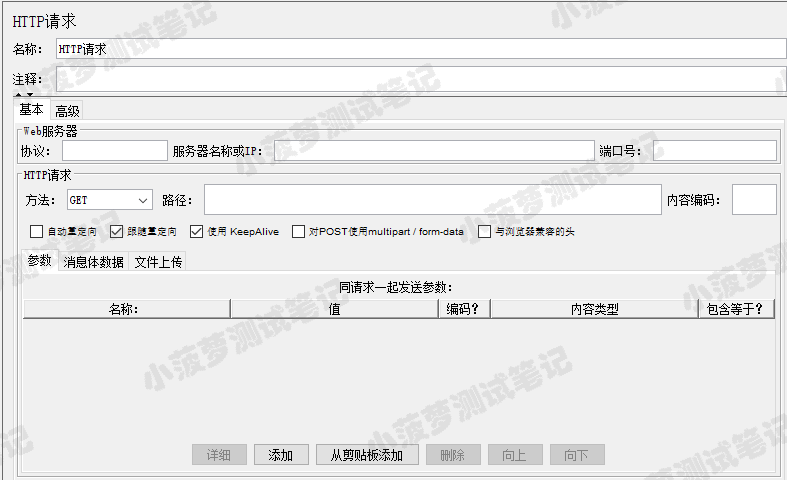Click the 协议 input field
This screenshot has height=480, width=787.
[x=115, y=151]
